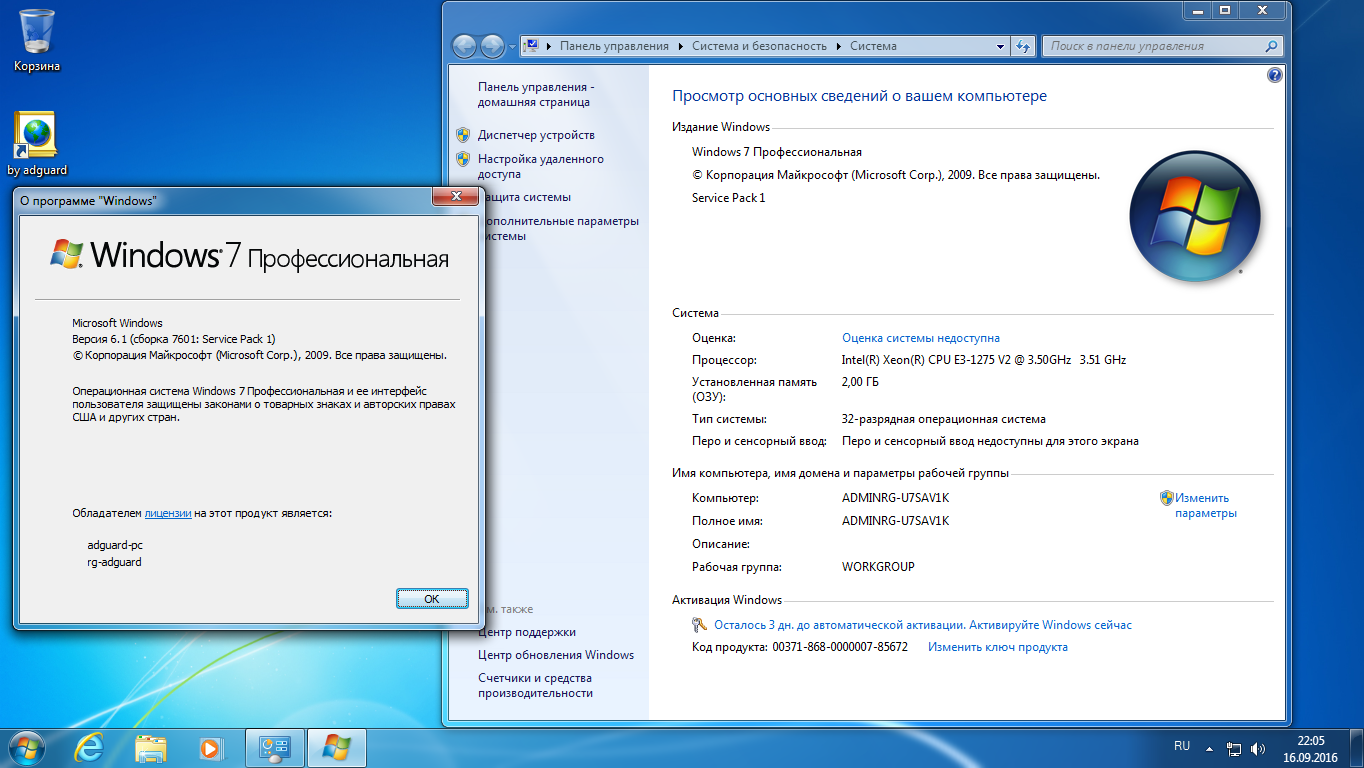This screenshot has height=768, width=1364.
Task: Expand arrow after 'Система и безопасность' breadcrumb
Action: tap(839, 46)
